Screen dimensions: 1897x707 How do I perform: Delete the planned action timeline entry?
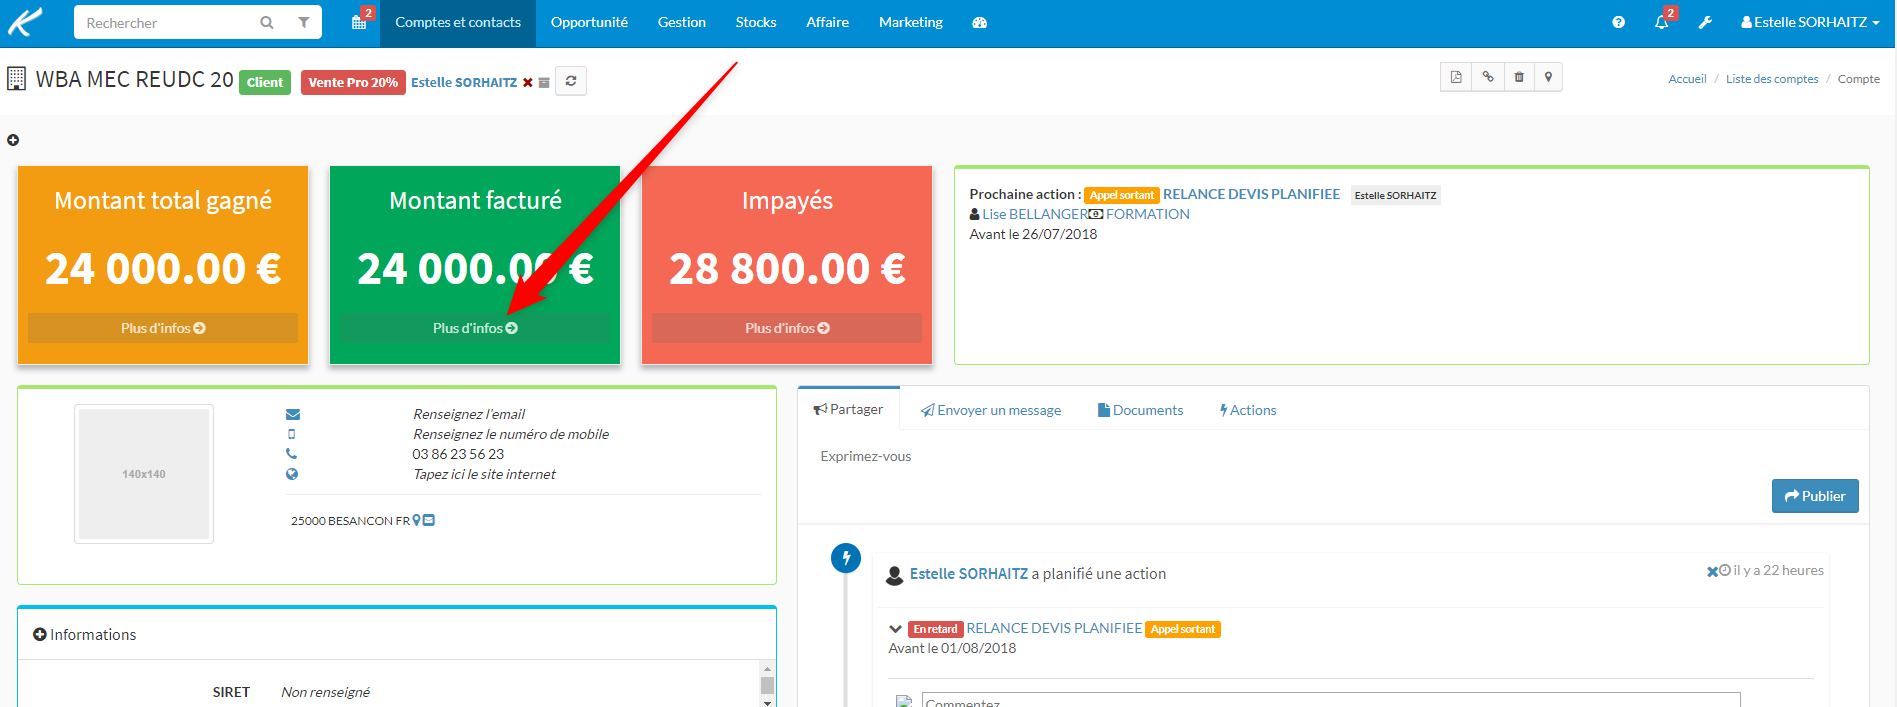point(1712,572)
